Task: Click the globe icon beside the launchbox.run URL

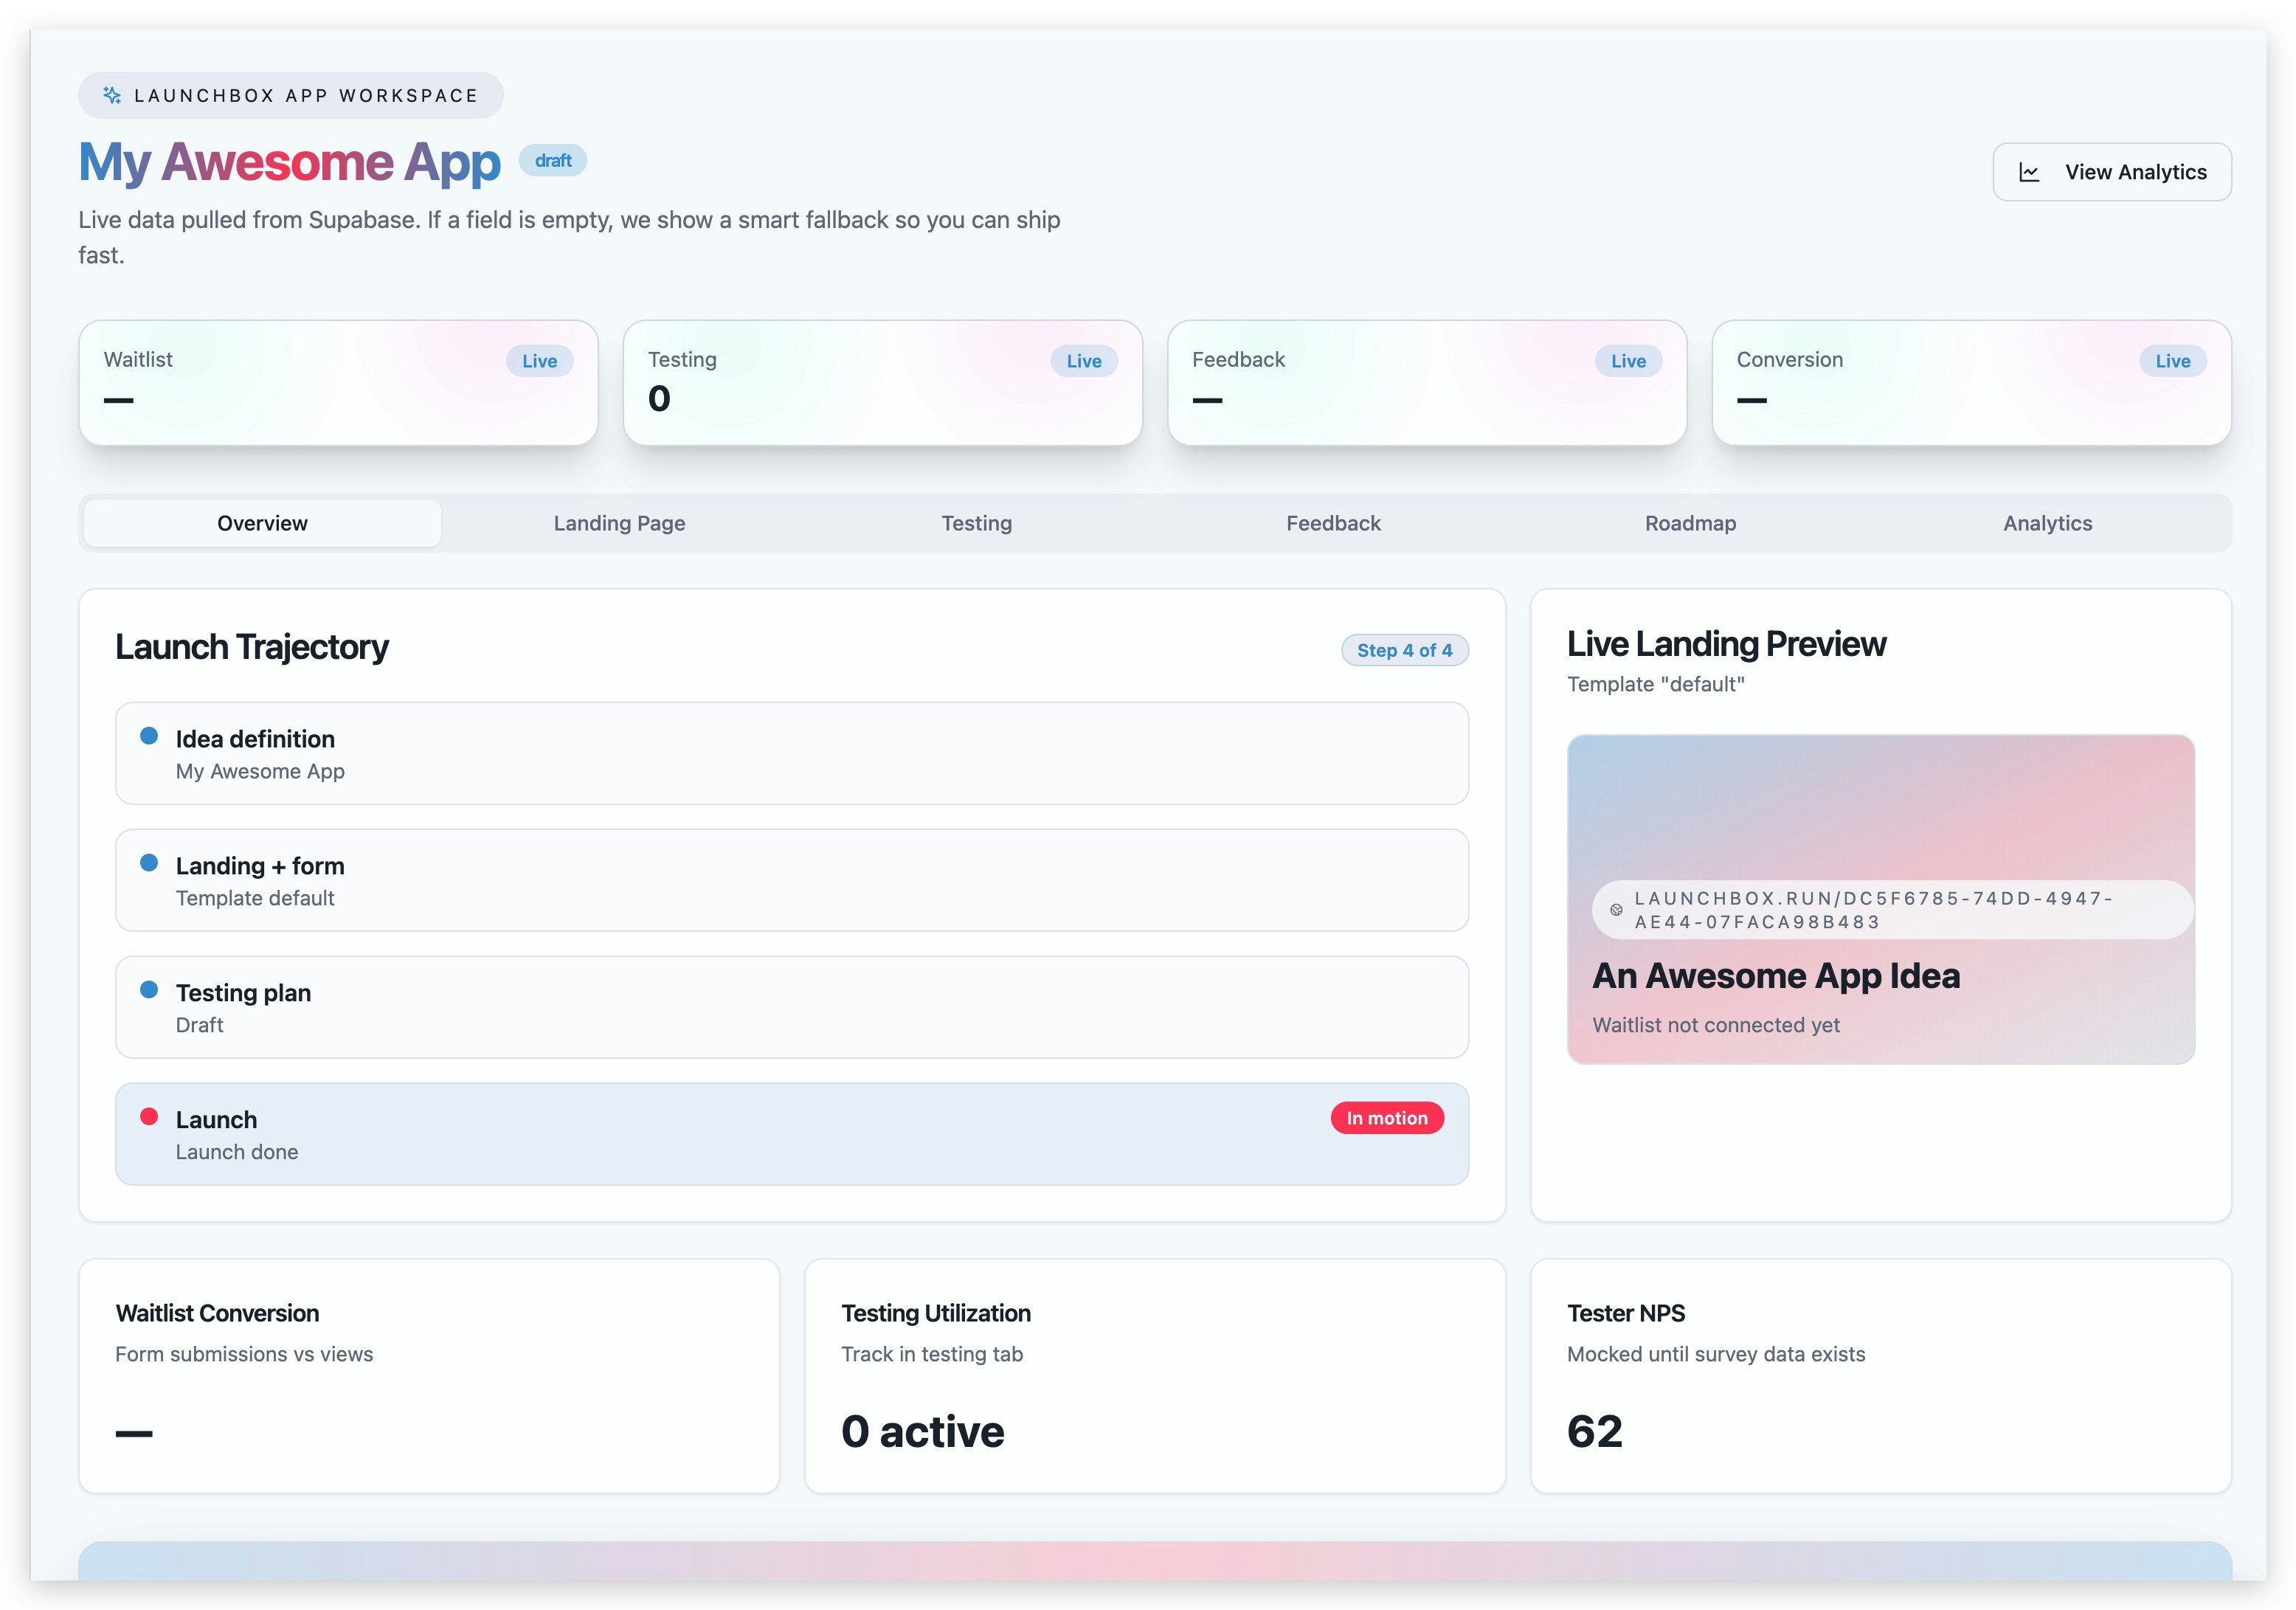Action: tap(1616, 909)
